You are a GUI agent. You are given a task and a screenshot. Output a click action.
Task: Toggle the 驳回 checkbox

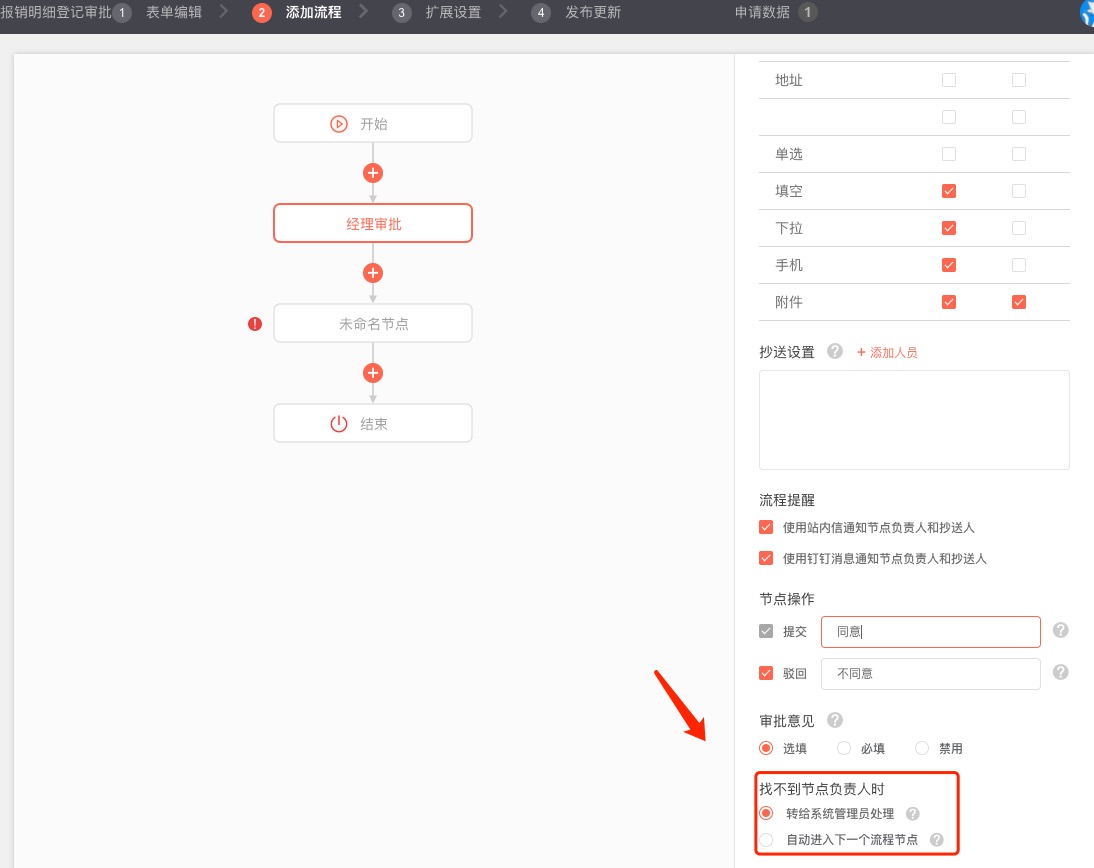coord(766,673)
